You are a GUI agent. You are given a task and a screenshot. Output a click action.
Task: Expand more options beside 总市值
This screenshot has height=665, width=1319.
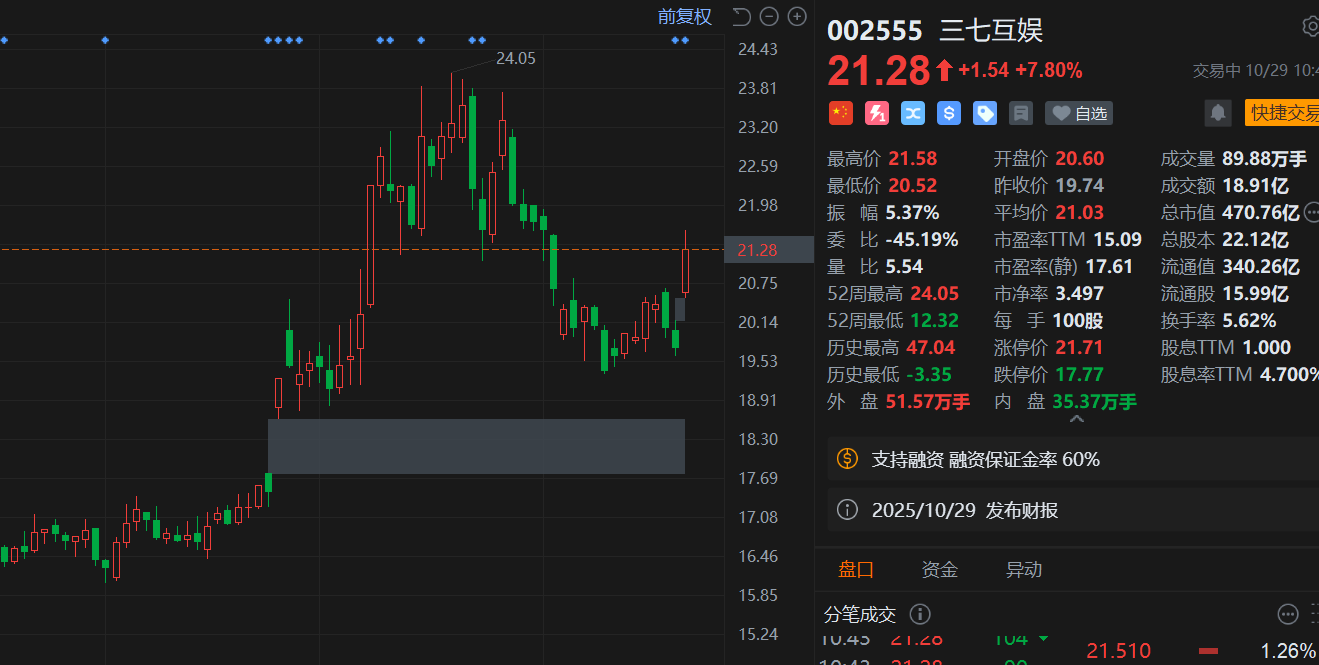(1311, 212)
